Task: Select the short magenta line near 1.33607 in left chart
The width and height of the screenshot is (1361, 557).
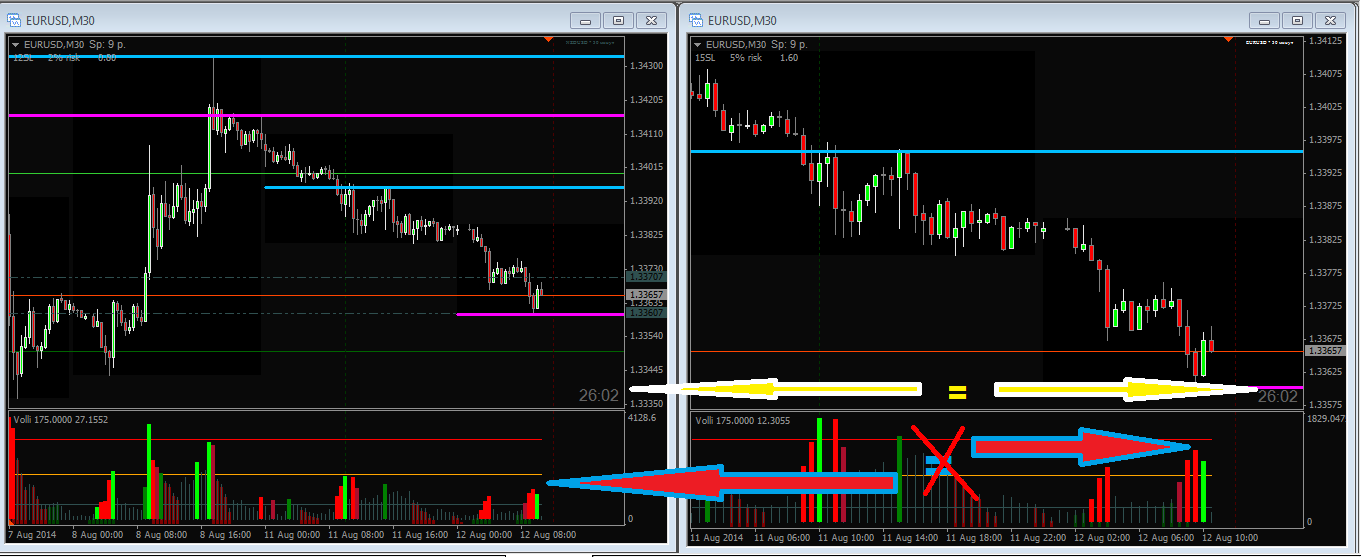Action: coord(540,314)
